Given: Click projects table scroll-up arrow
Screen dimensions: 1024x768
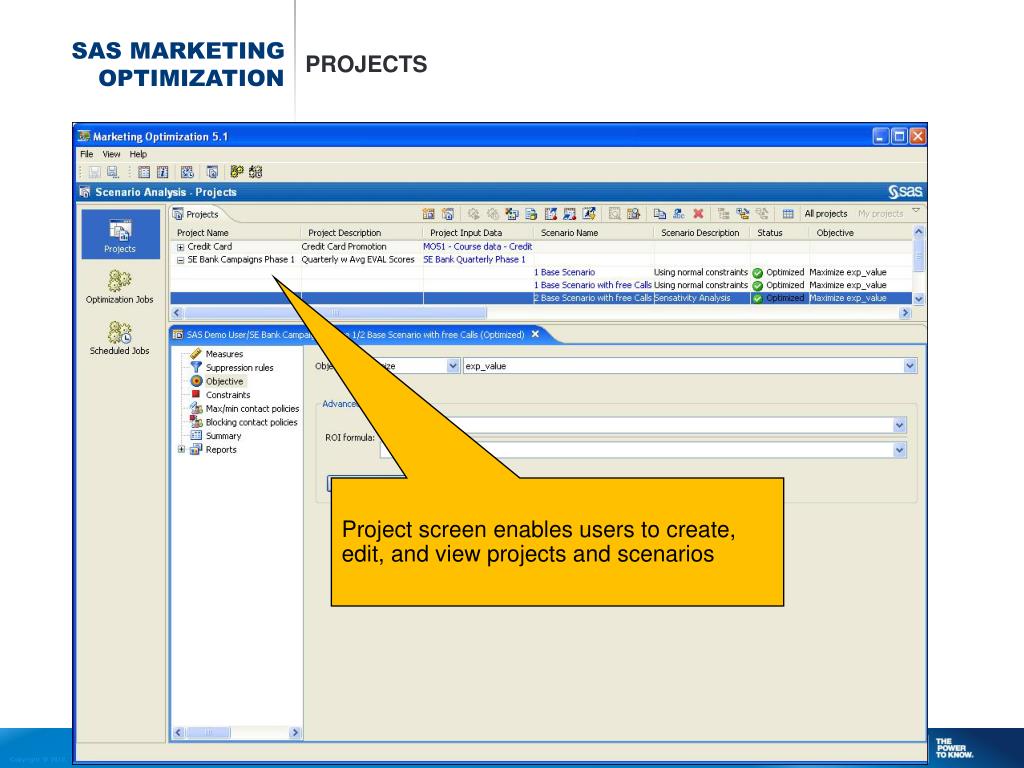Looking at the screenshot, I should point(918,232).
